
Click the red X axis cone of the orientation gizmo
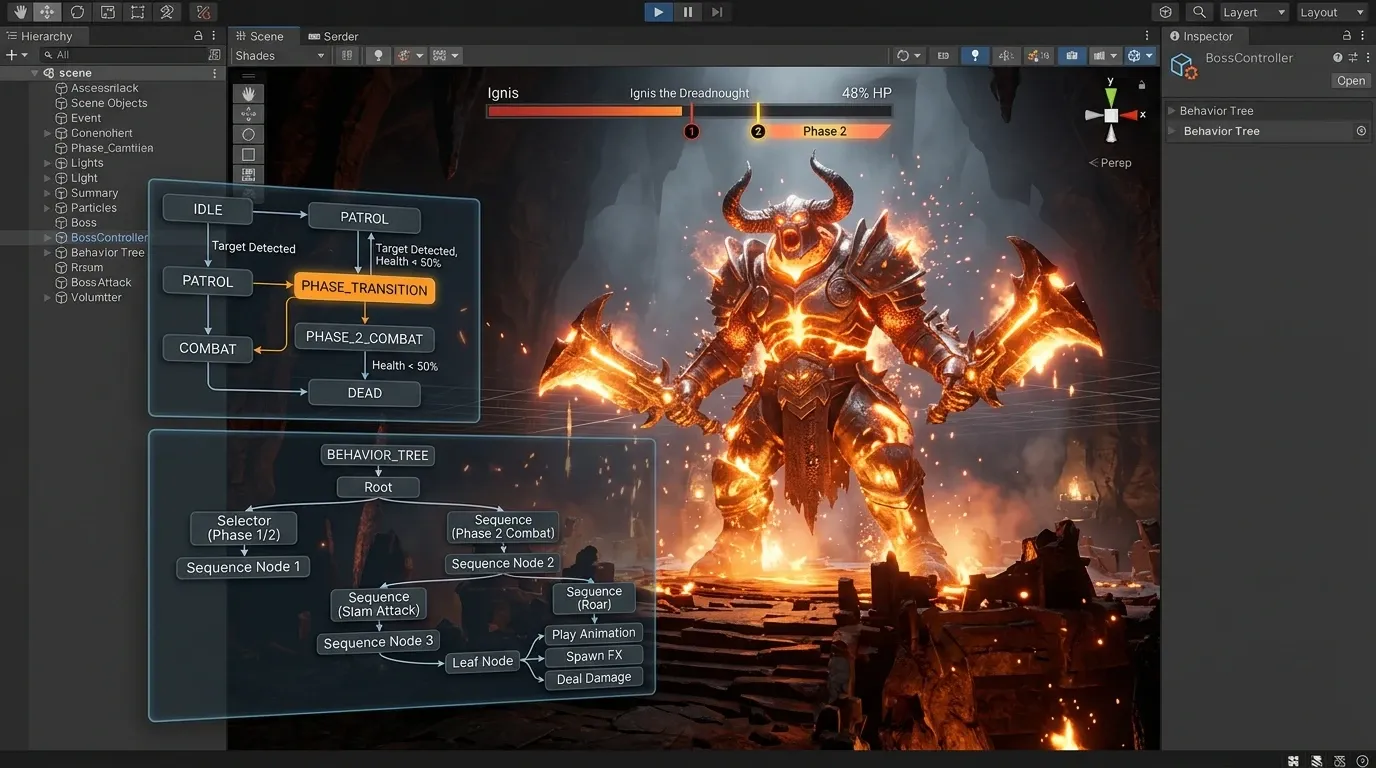coord(1129,115)
